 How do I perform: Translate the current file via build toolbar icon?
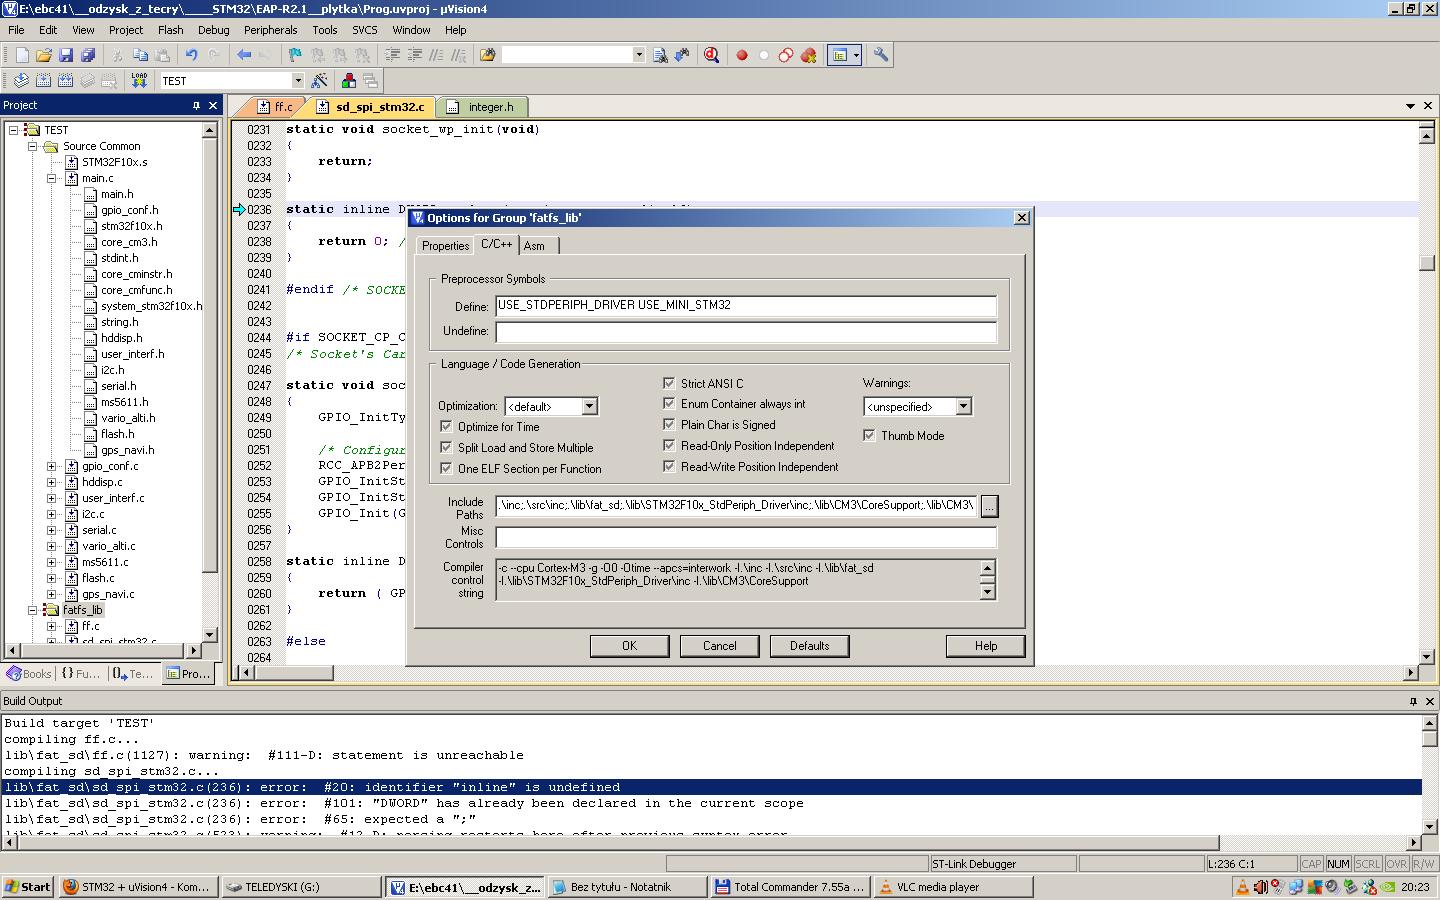pyautogui.click(x=20, y=80)
